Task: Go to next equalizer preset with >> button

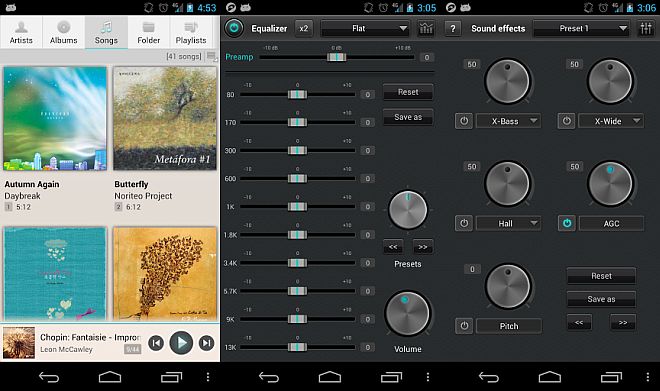Action: tap(423, 247)
